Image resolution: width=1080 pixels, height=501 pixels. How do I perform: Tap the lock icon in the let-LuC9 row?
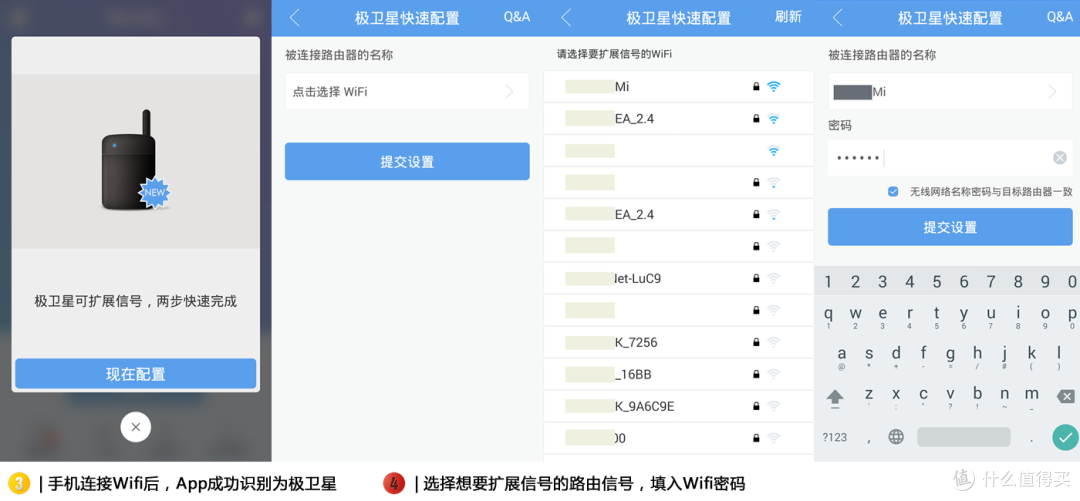[756, 278]
